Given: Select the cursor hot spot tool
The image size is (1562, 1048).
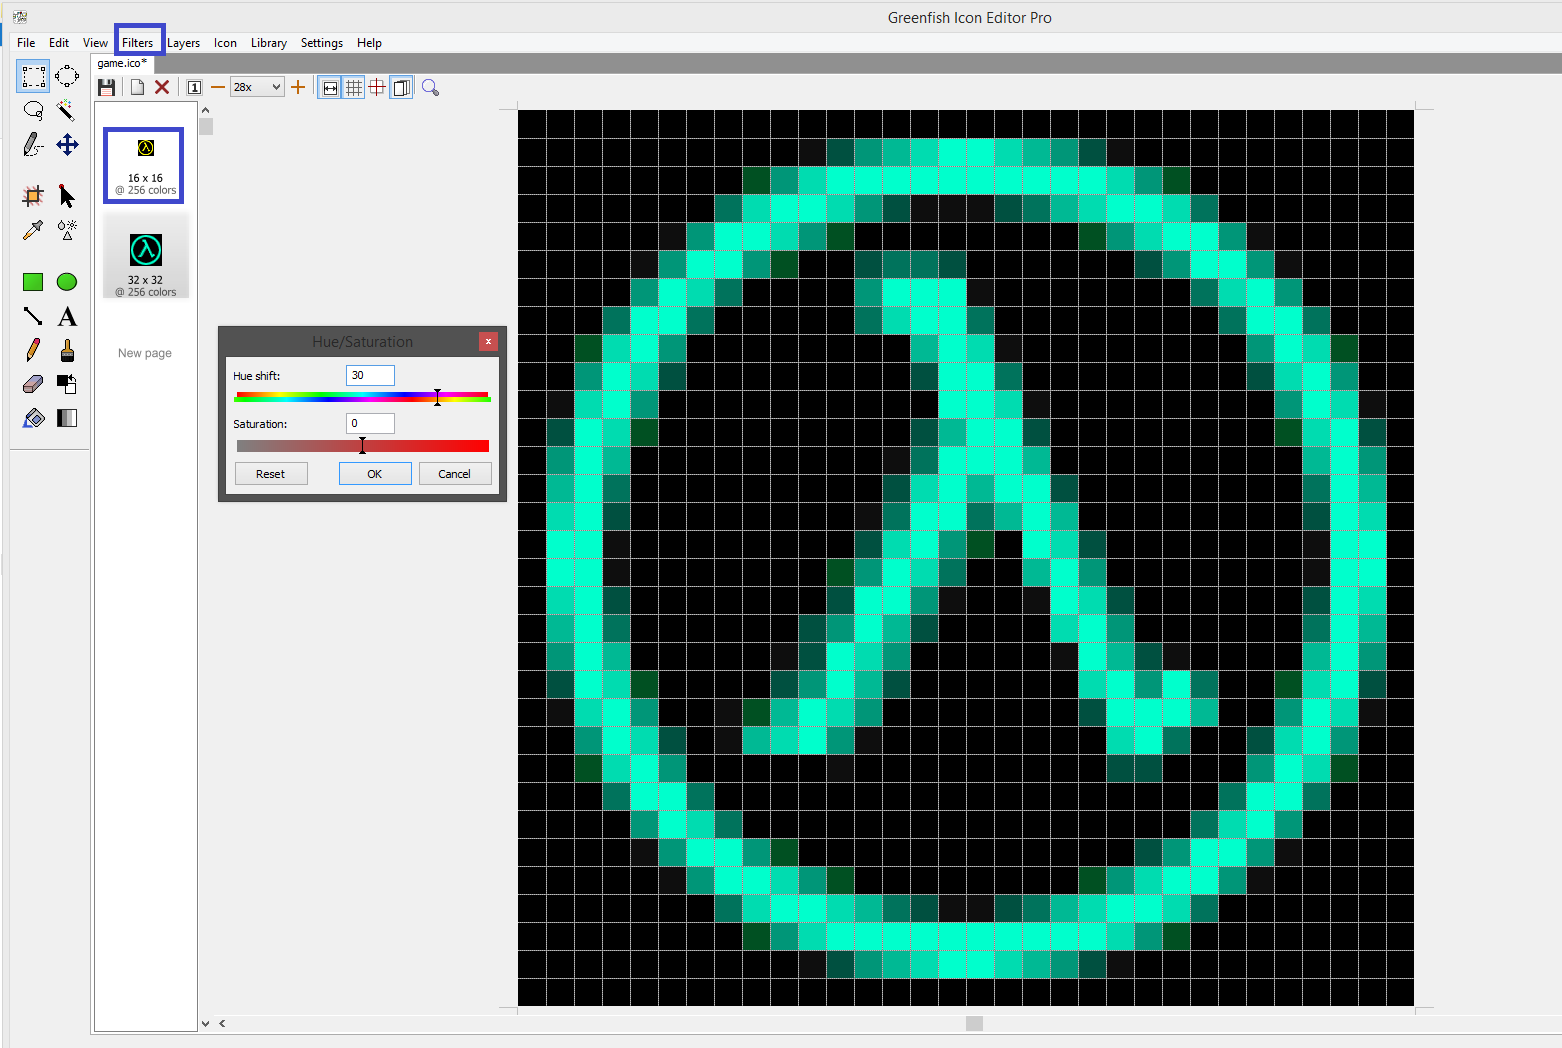Looking at the screenshot, I should click(67, 196).
